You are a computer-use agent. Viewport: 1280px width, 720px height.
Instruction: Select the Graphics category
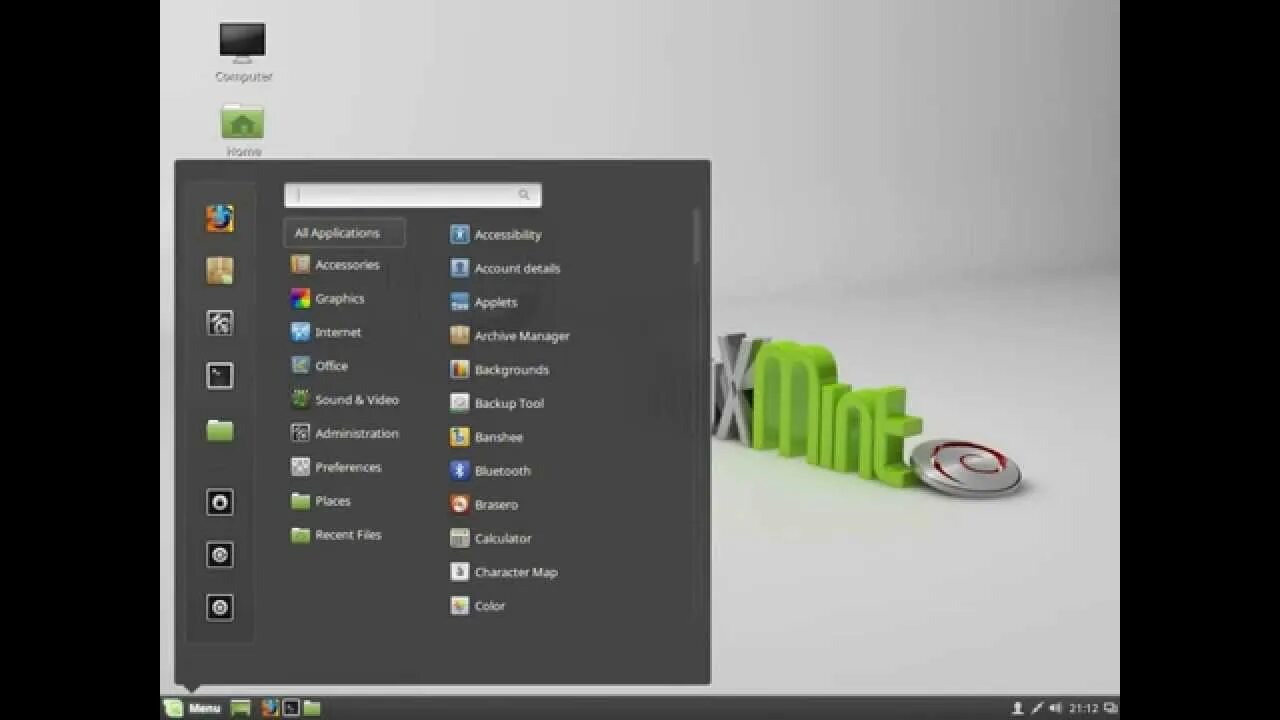pyautogui.click(x=328, y=298)
